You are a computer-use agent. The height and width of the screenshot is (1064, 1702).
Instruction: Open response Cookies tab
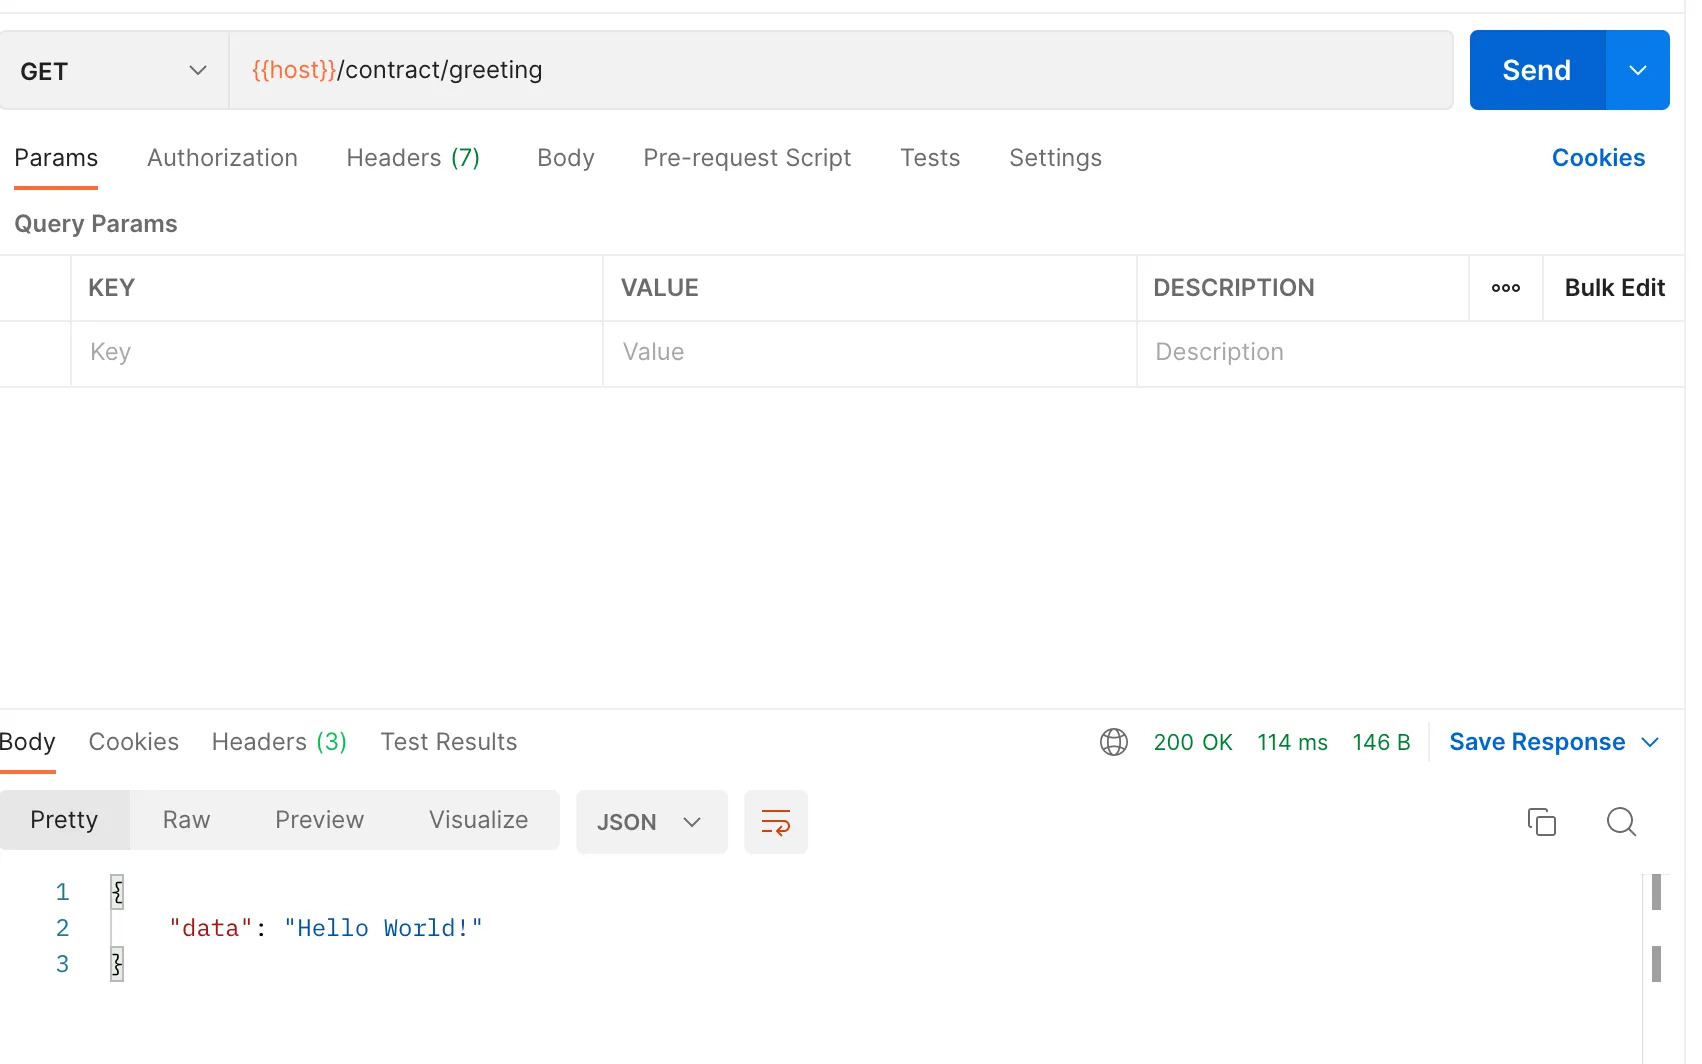click(134, 742)
